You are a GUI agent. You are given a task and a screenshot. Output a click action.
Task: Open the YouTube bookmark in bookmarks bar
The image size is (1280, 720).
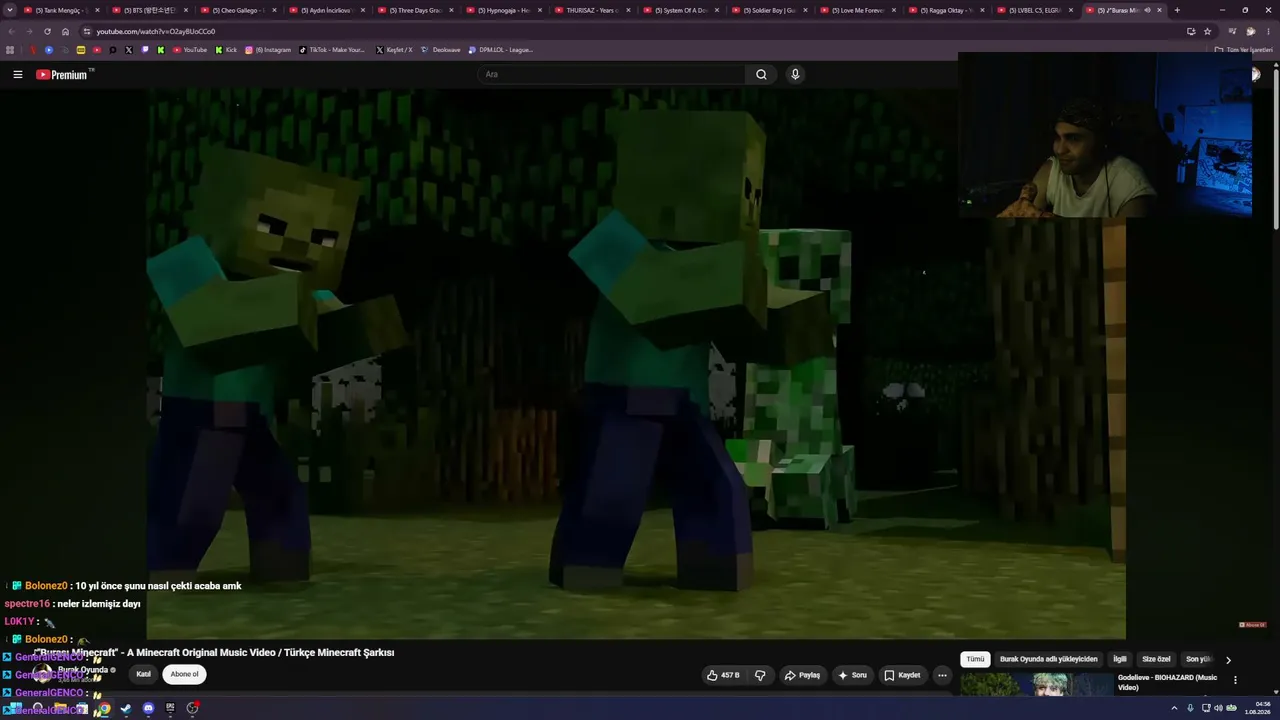pyautogui.click(x=190, y=50)
